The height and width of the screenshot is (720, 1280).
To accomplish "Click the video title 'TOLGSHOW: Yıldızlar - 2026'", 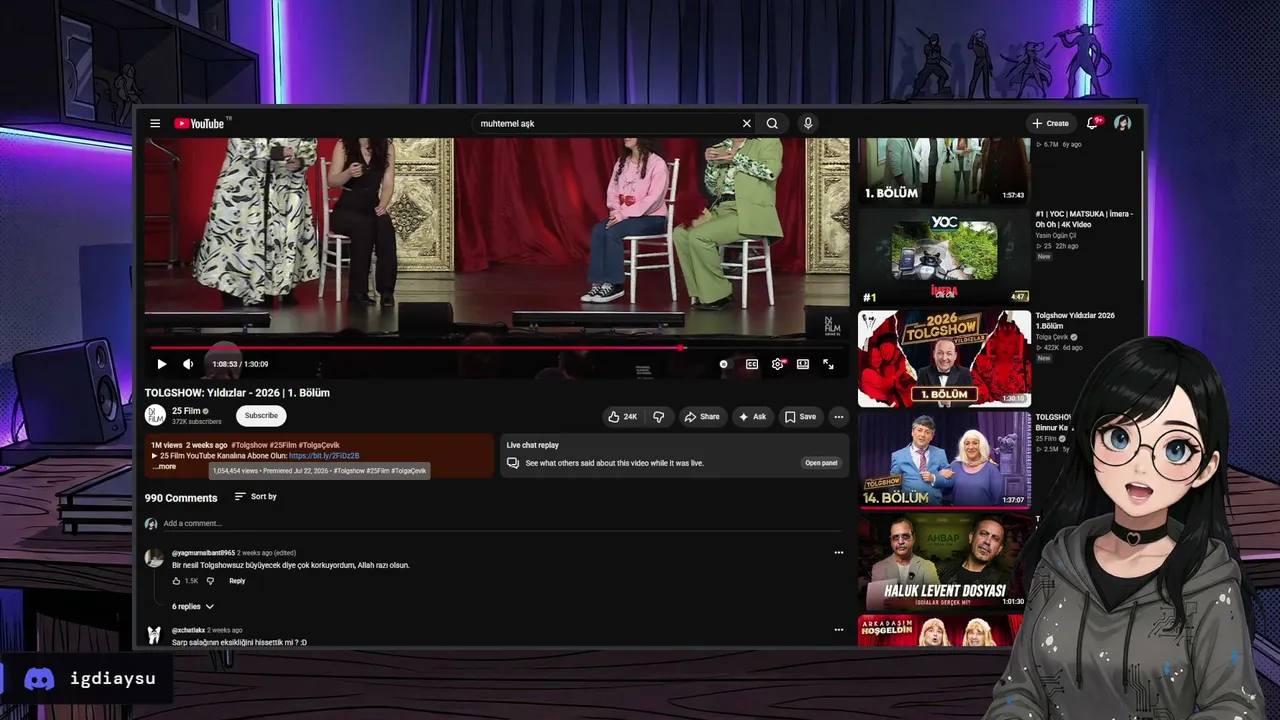I will pyautogui.click(x=237, y=393).
